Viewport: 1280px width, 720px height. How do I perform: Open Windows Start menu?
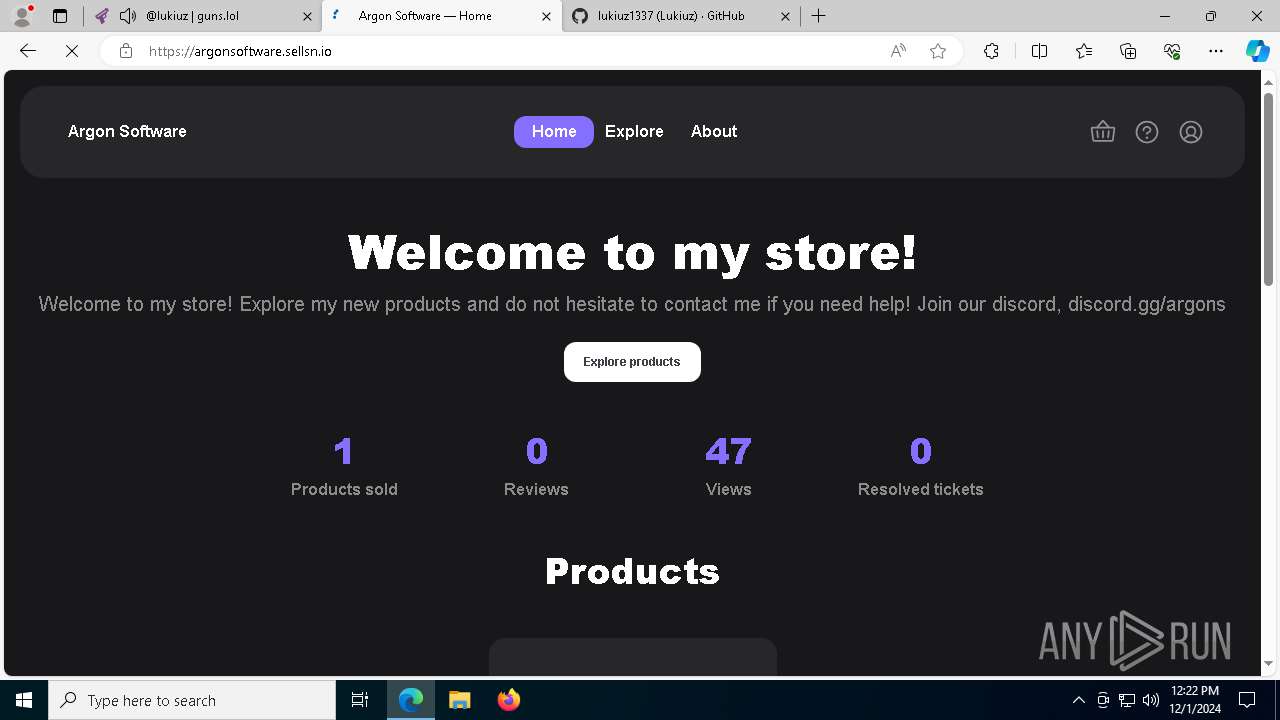click(x=24, y=700)
